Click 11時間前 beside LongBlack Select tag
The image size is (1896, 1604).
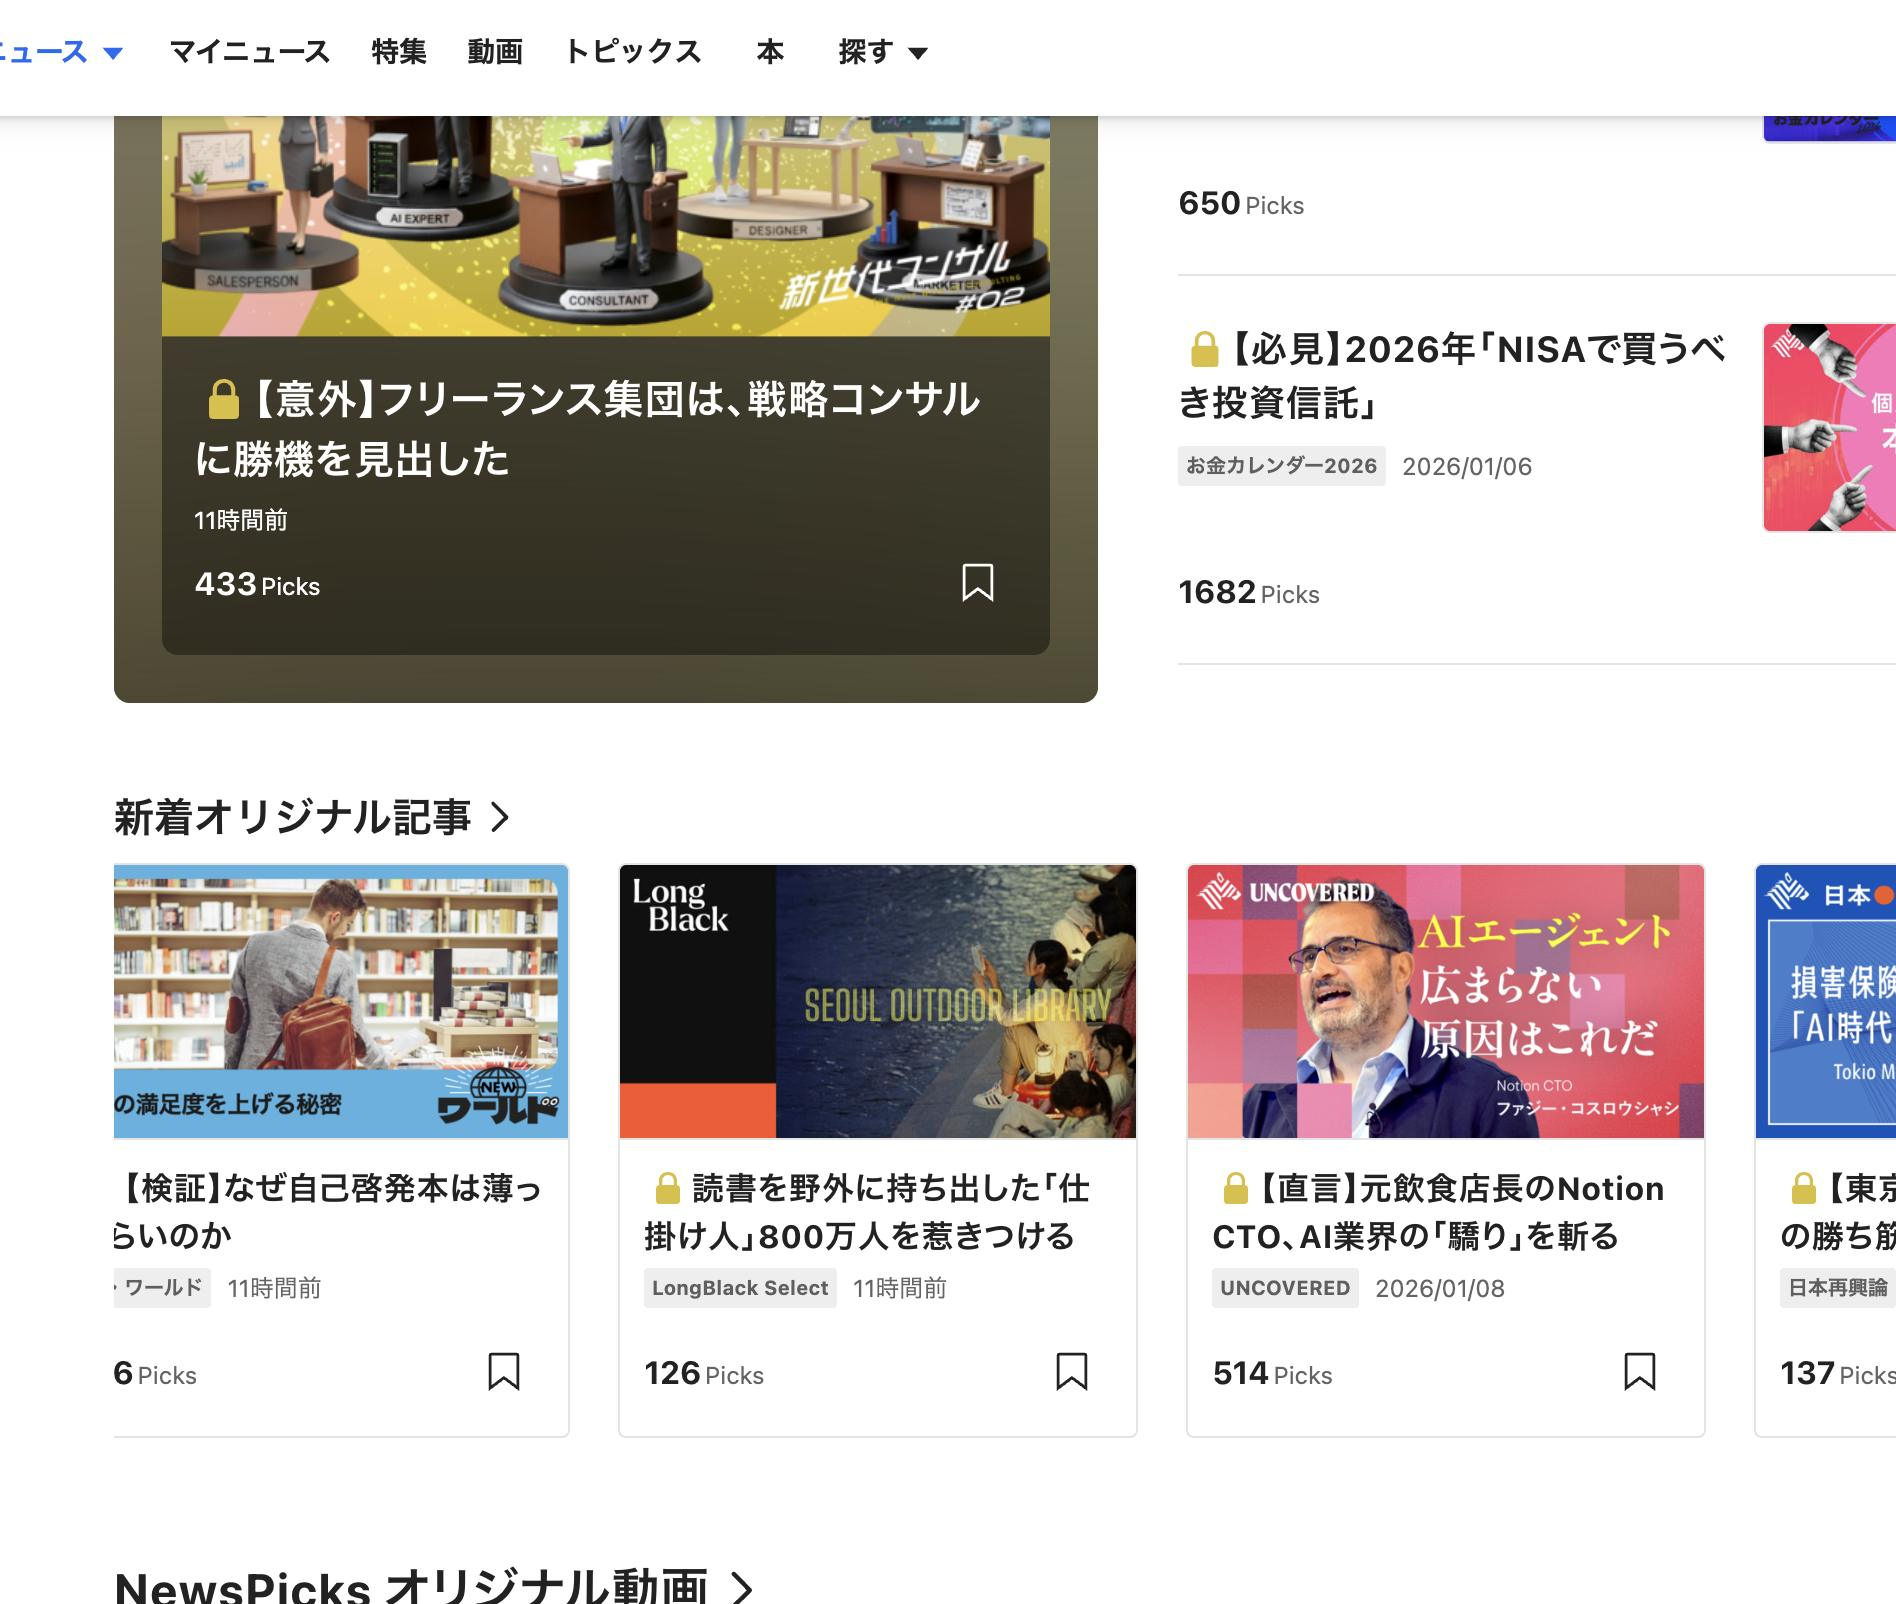[x=900, y=1289]
